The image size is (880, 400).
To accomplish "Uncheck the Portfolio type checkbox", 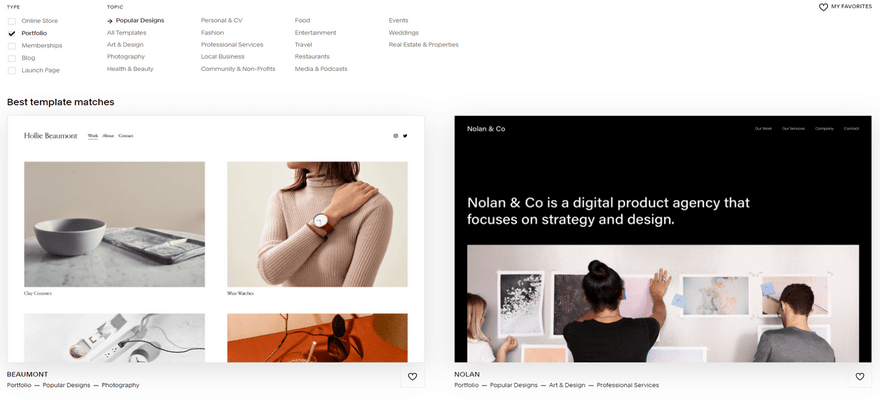I will [x=12, y=33].
